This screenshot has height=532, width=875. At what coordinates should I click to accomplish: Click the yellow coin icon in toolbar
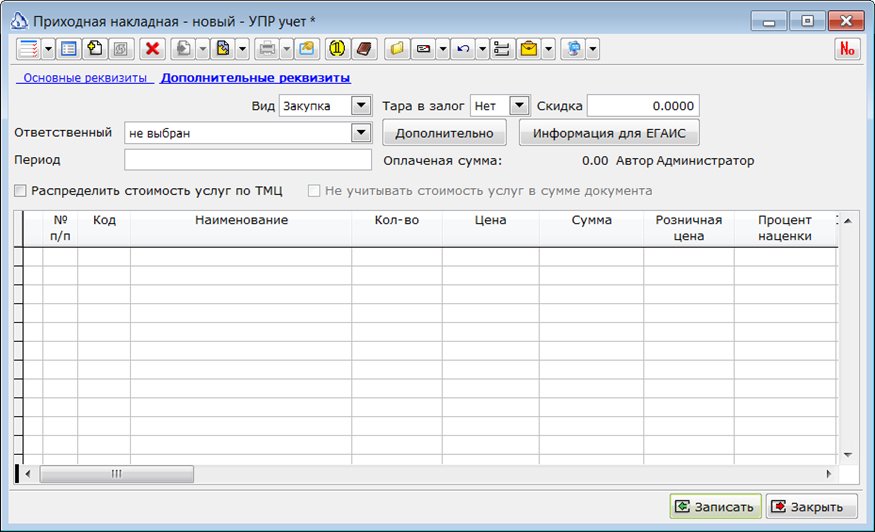pyautogui.click(x=337, y=49)
